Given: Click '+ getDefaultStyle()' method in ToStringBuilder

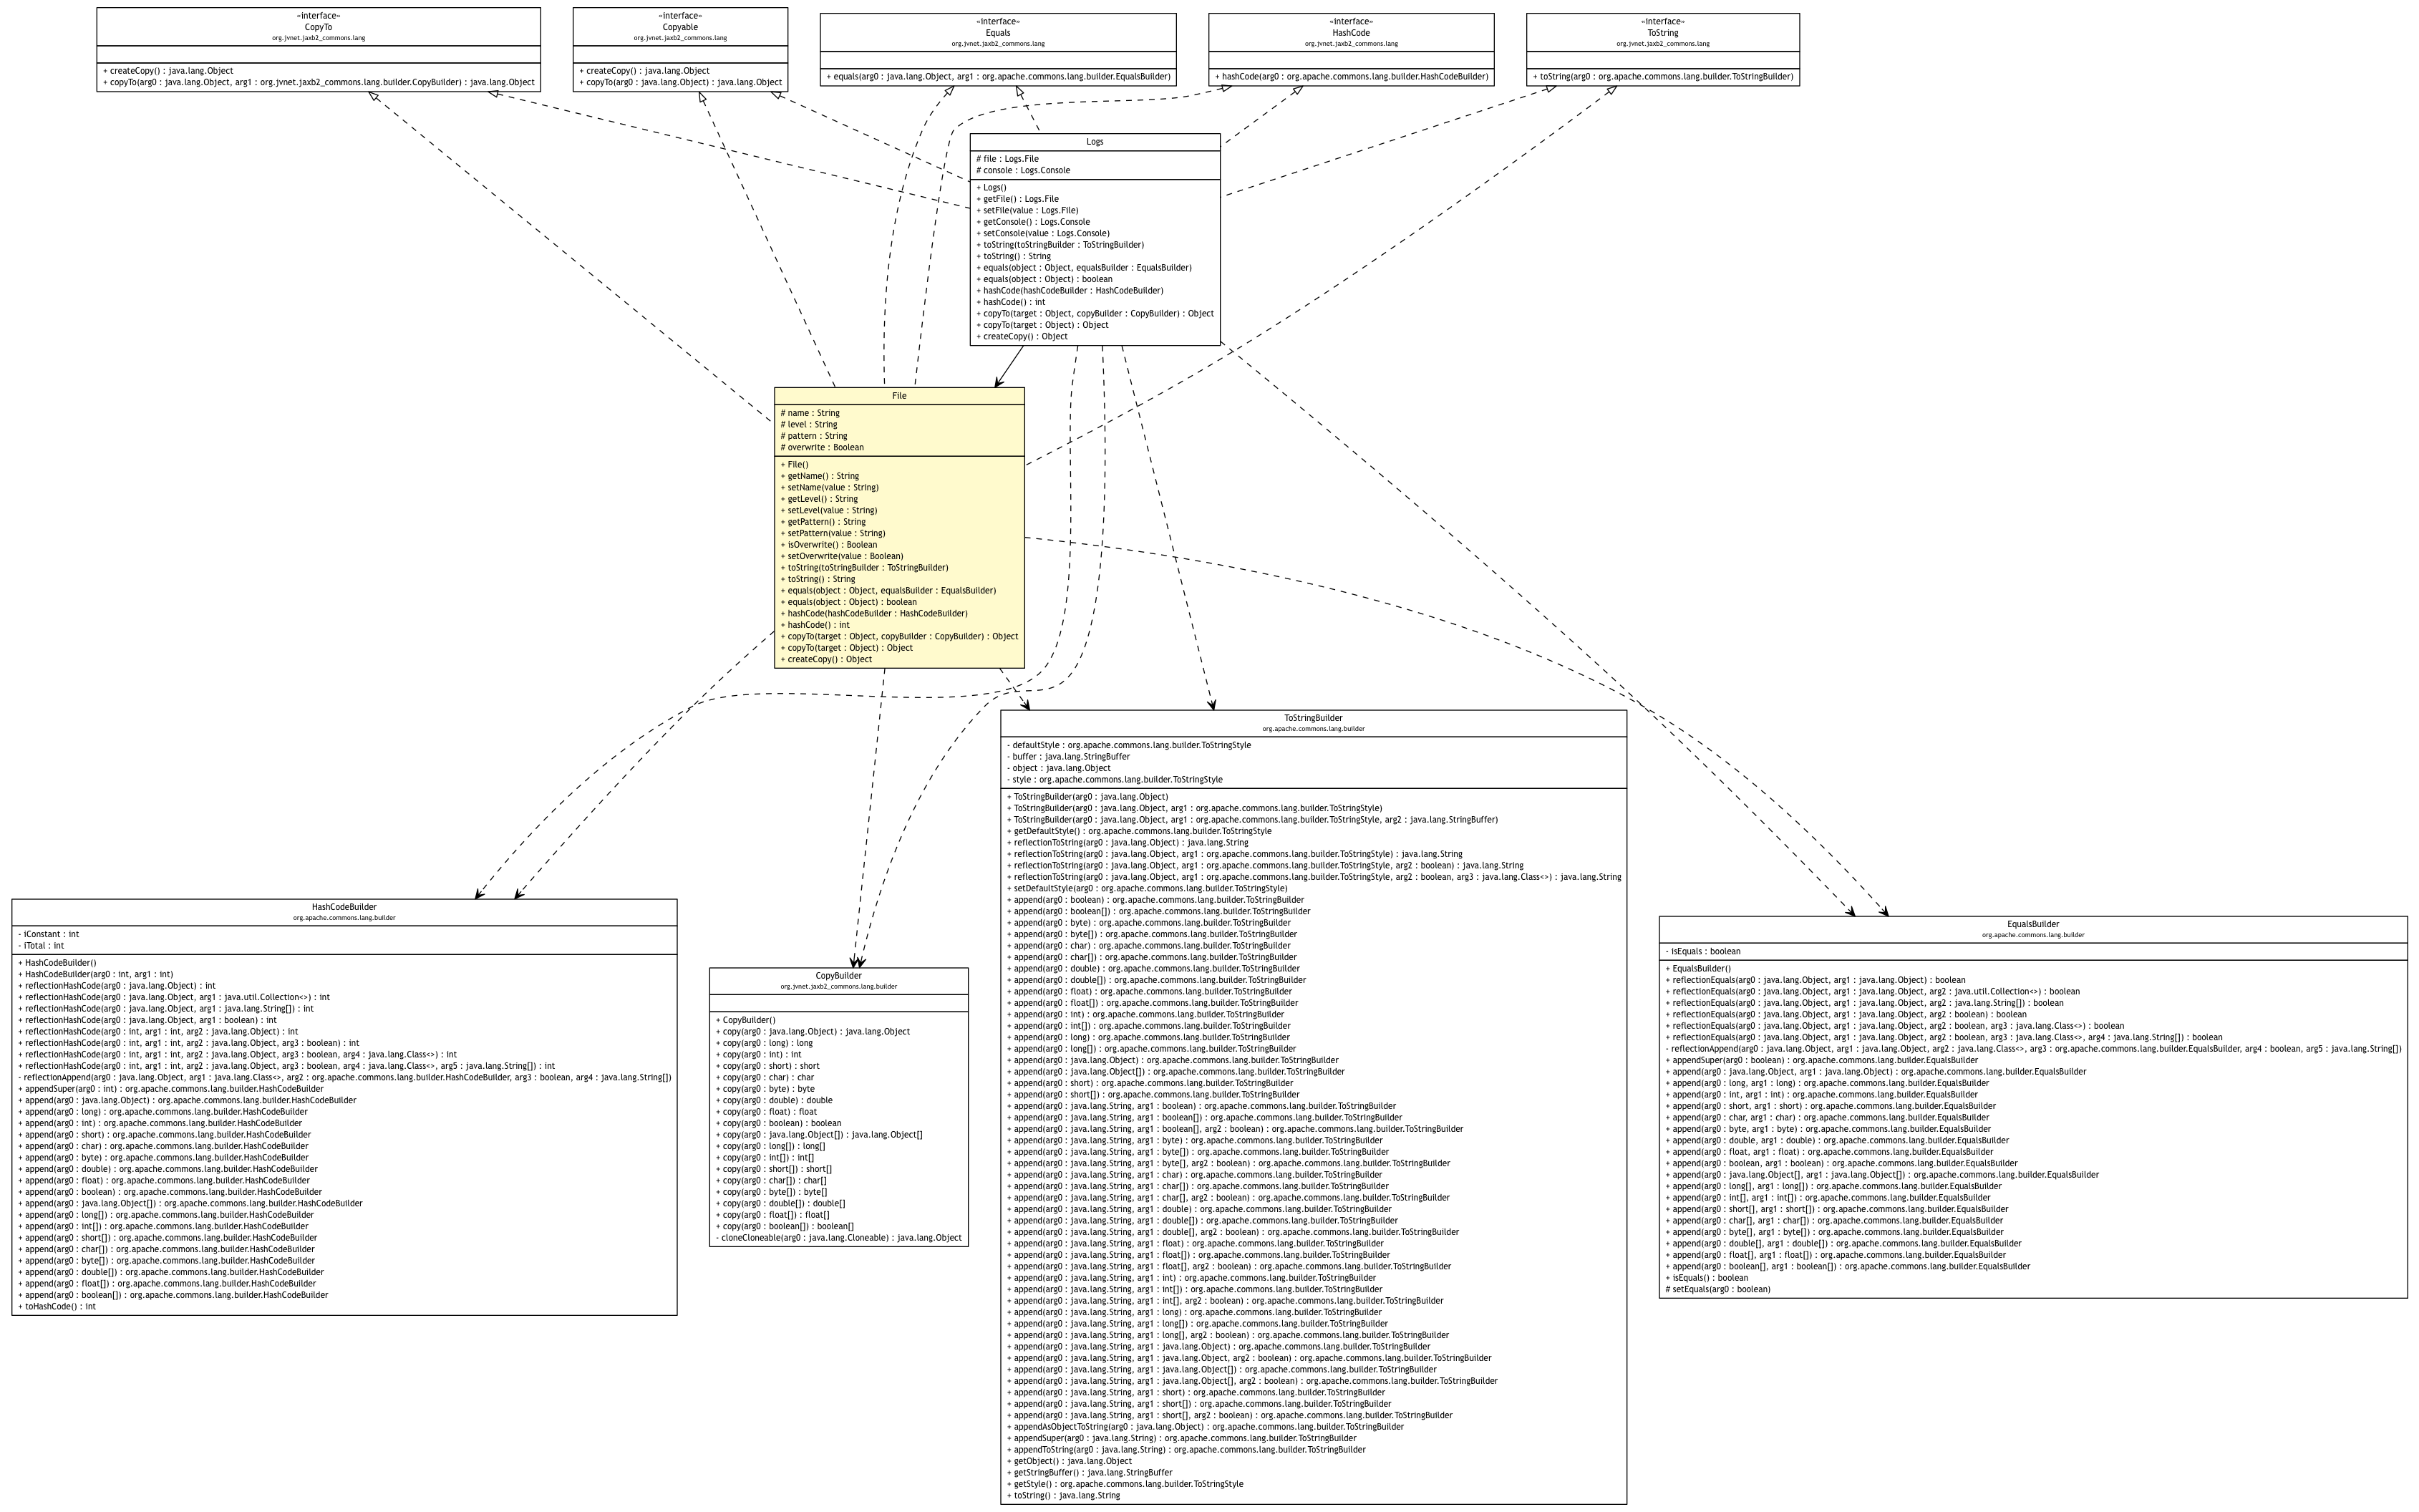Looking at the screenshot, I should 1139,832.
